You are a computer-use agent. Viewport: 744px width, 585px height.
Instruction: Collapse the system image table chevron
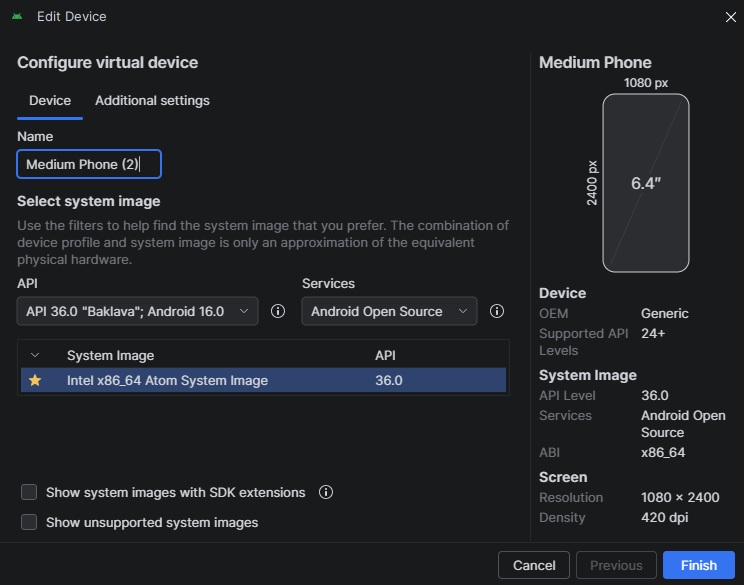(35, 355)
